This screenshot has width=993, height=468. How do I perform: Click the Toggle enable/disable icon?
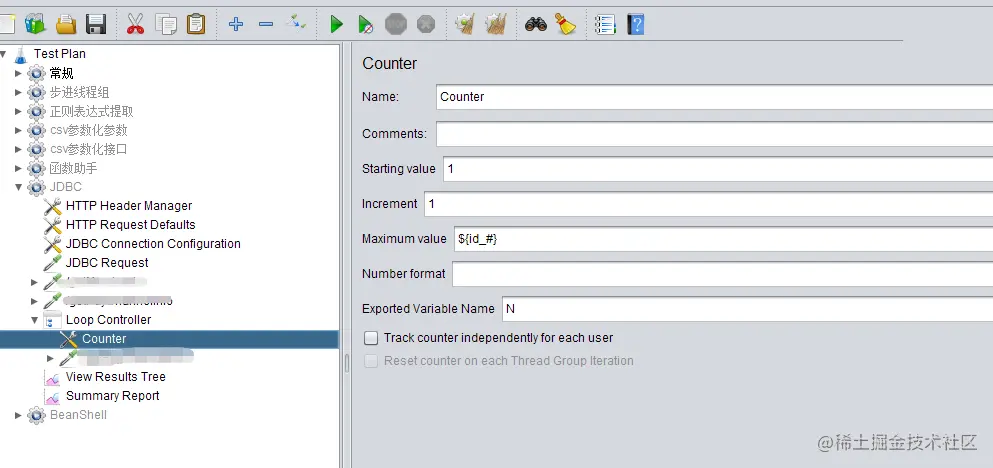[296, 23]
